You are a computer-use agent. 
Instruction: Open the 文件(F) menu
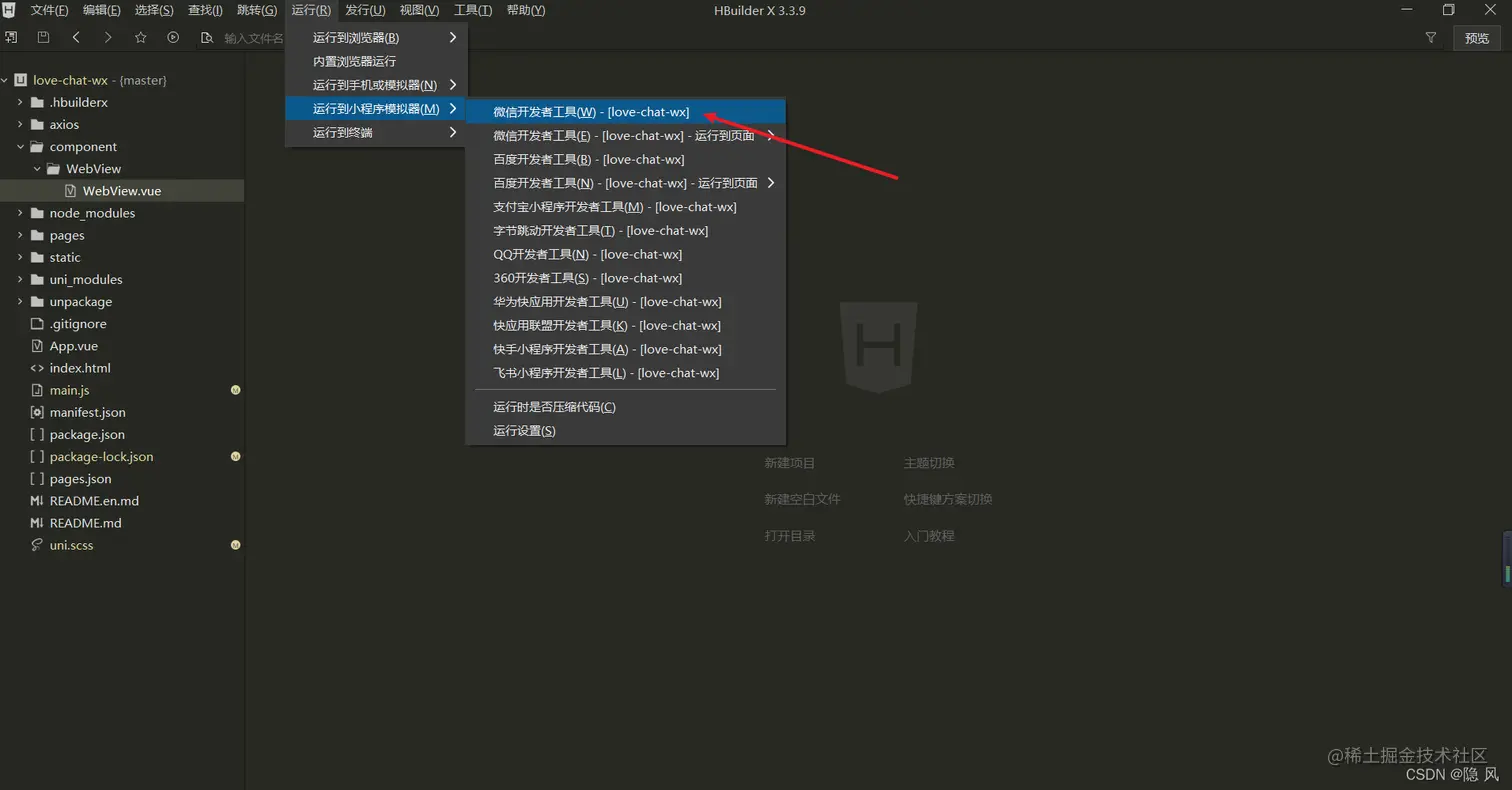click(x=49, y=10)
